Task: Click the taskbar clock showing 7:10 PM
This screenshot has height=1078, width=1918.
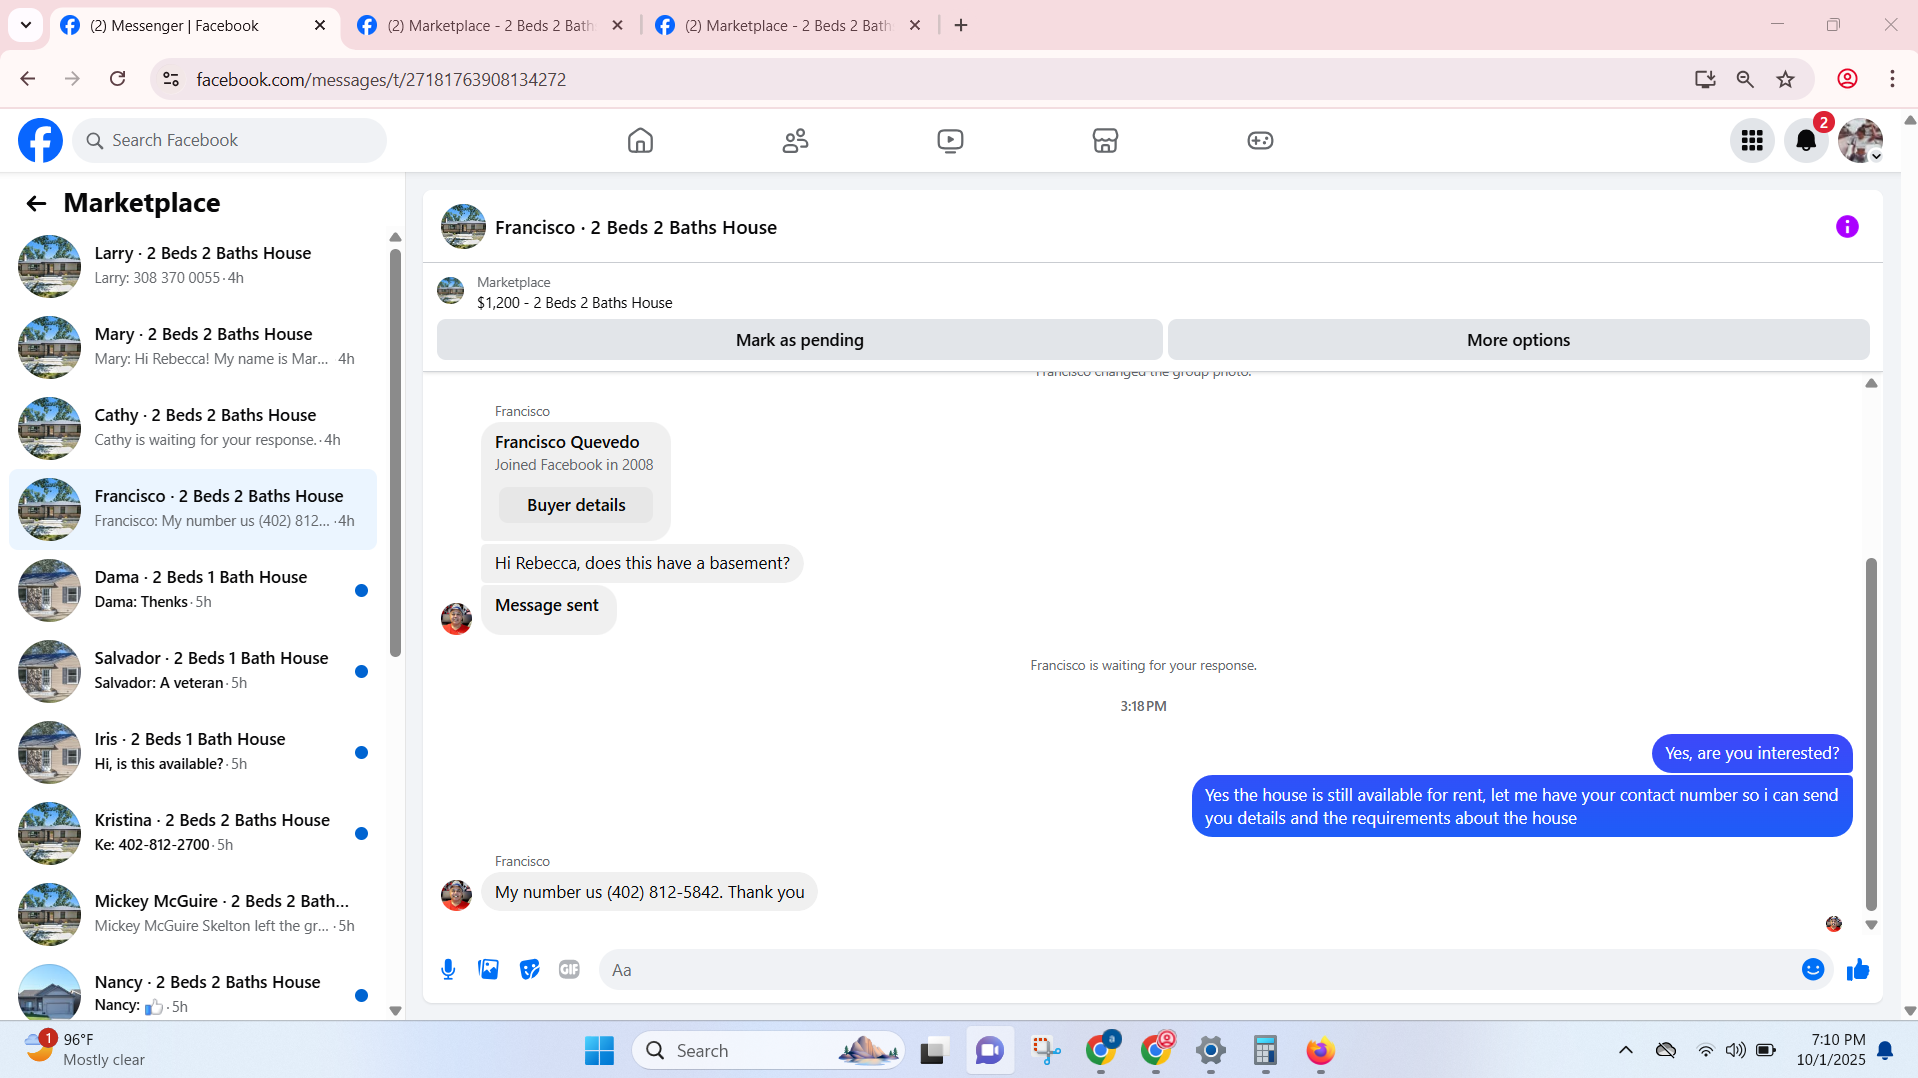Action: (1830, 1050)
